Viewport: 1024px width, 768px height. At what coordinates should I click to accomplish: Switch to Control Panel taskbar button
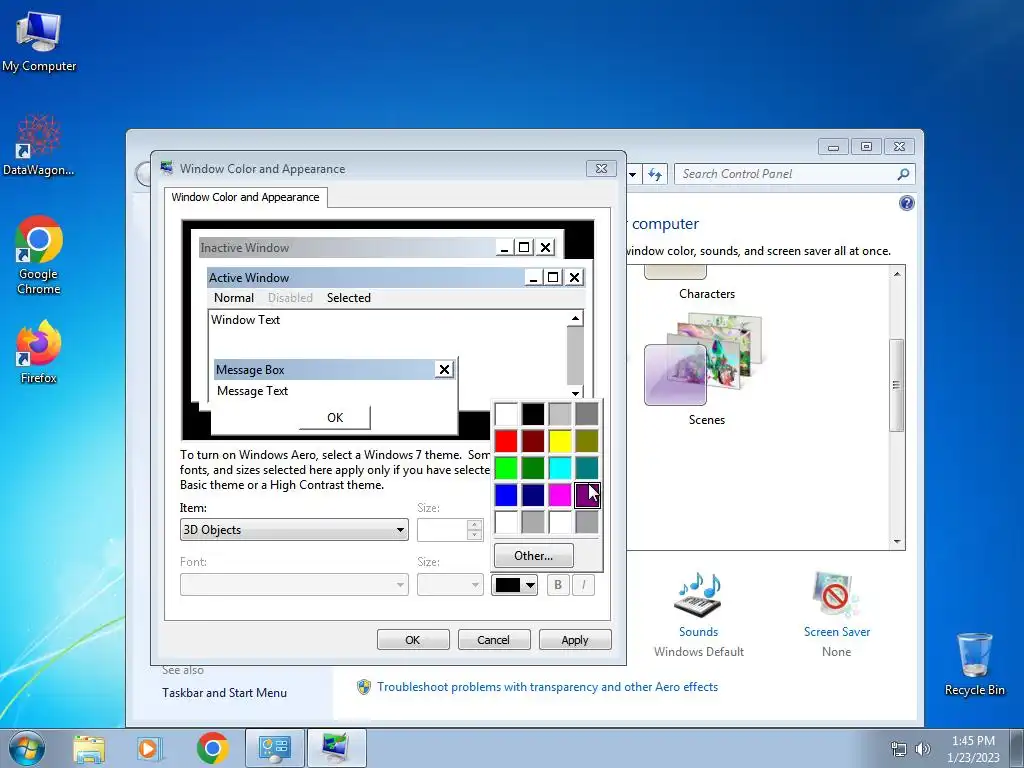(x=274, y=748)
